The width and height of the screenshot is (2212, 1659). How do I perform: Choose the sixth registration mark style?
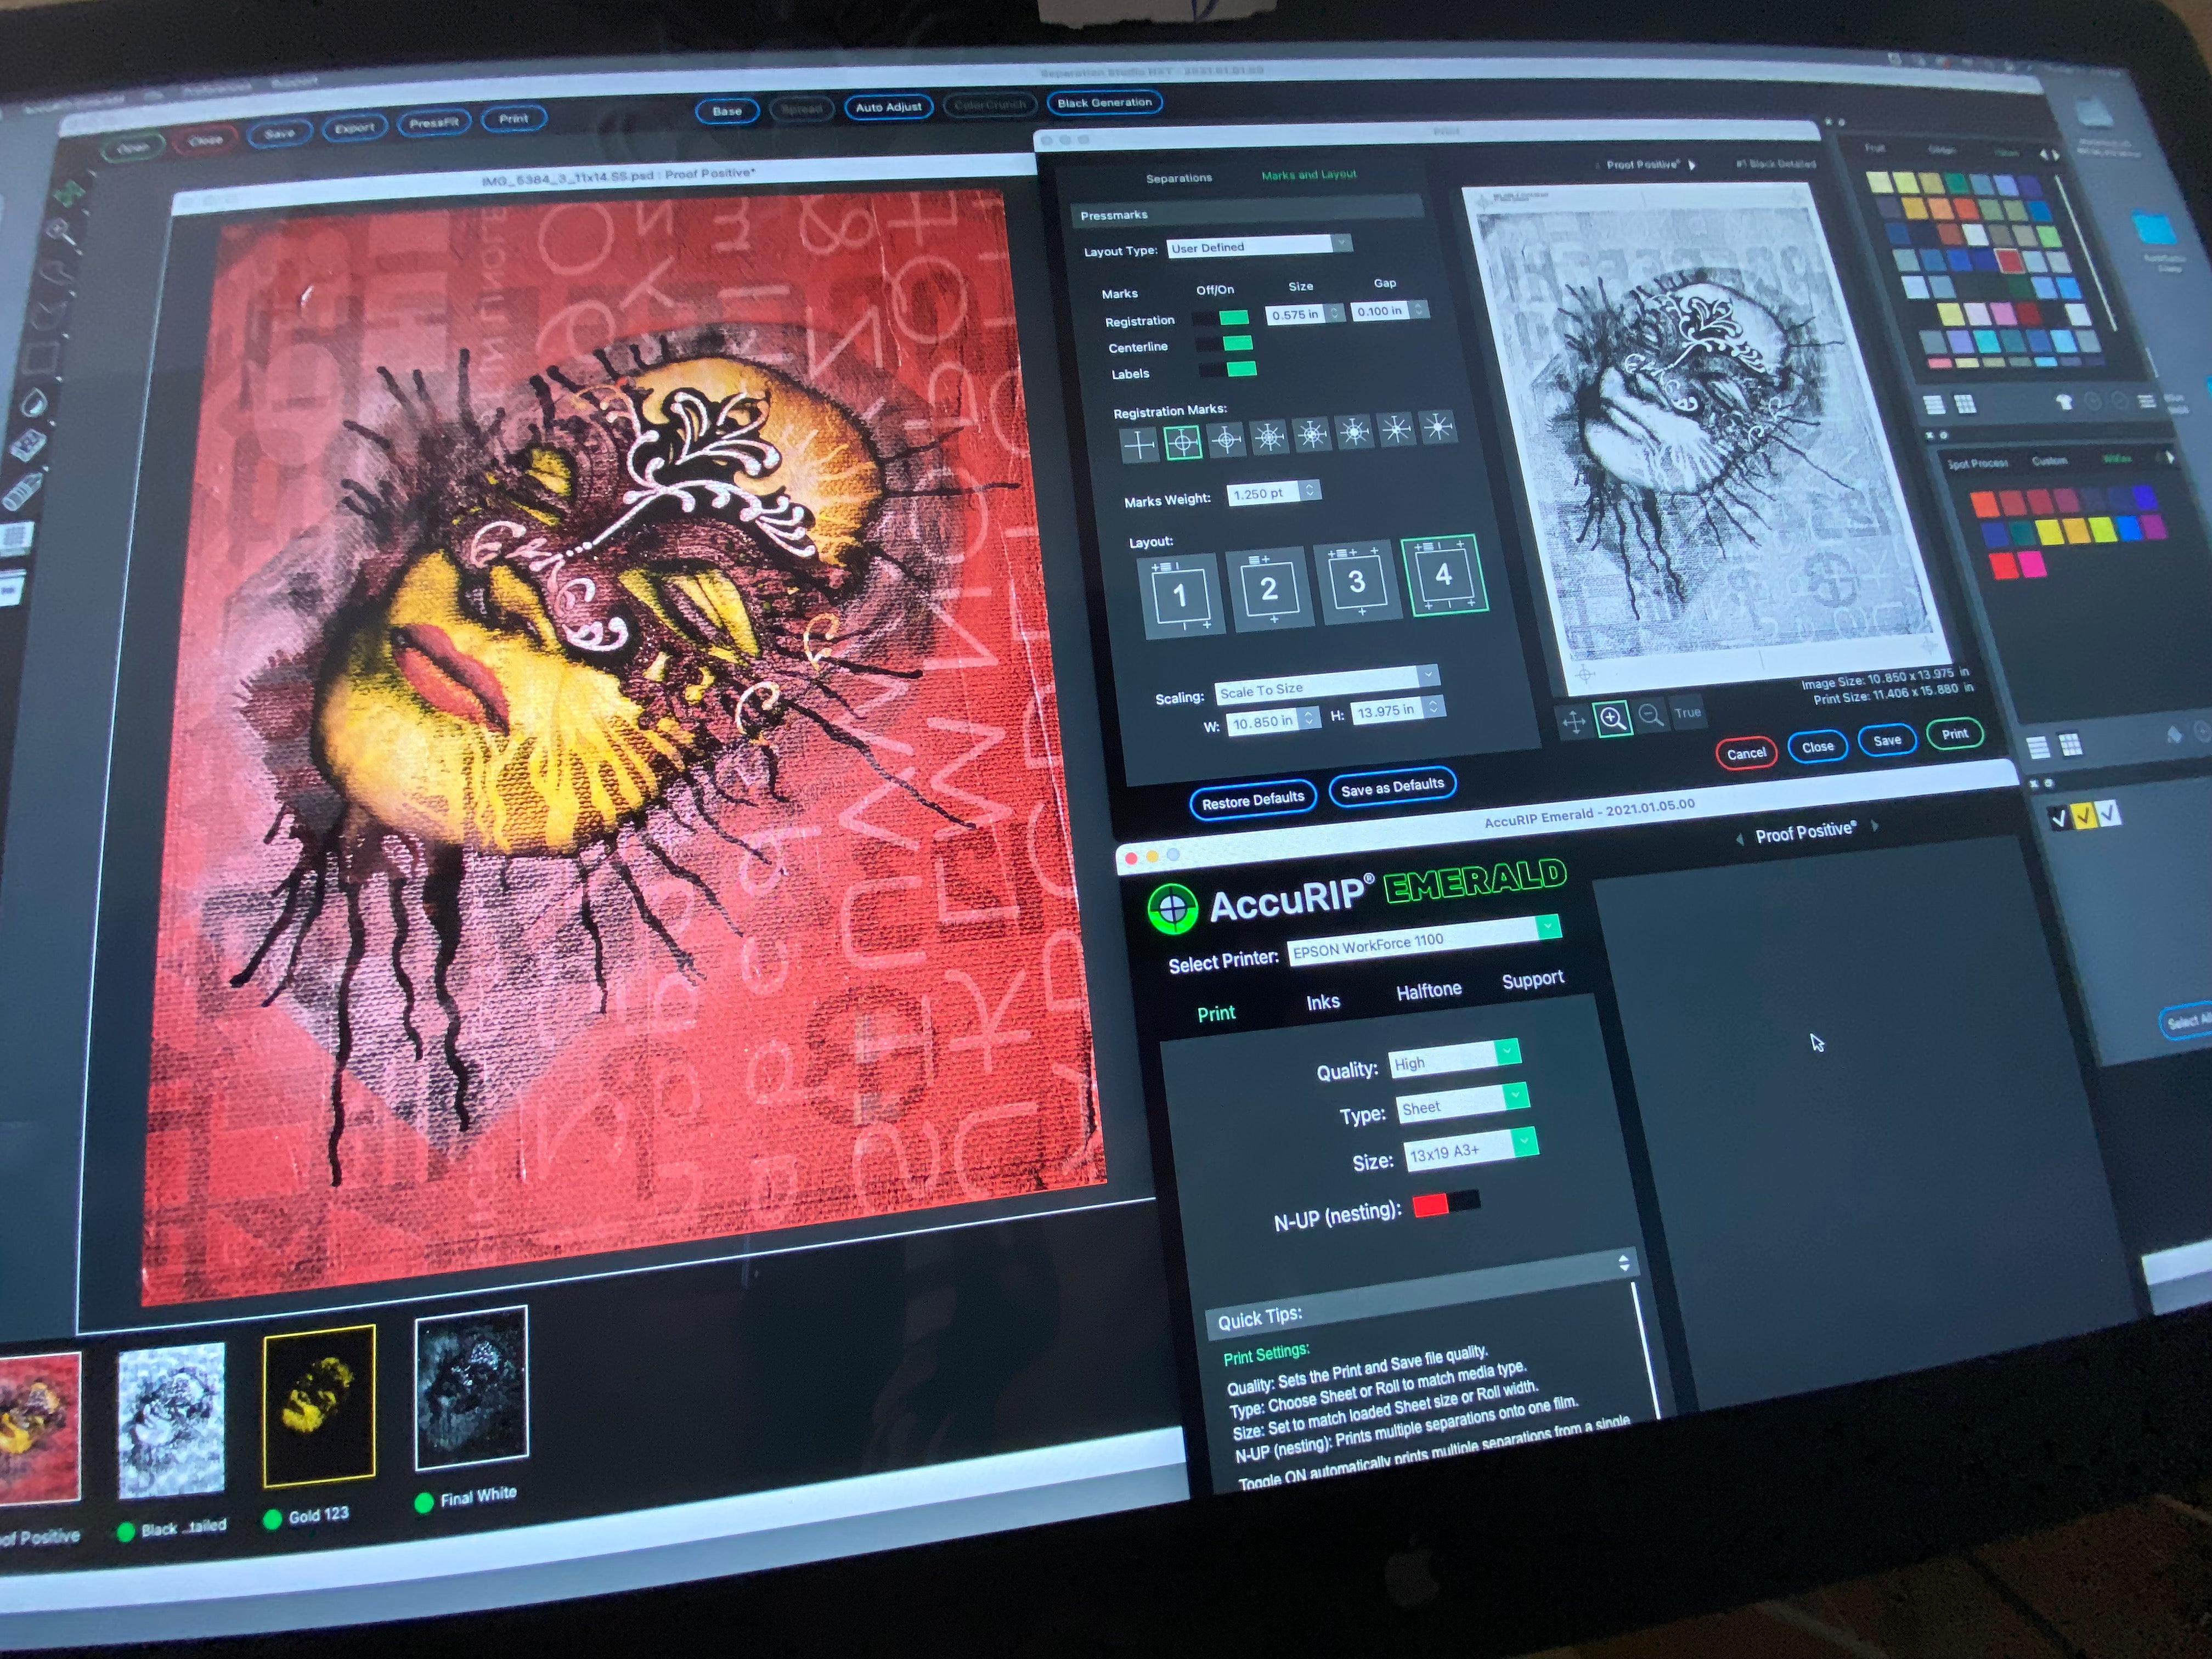click(1355, 432)
